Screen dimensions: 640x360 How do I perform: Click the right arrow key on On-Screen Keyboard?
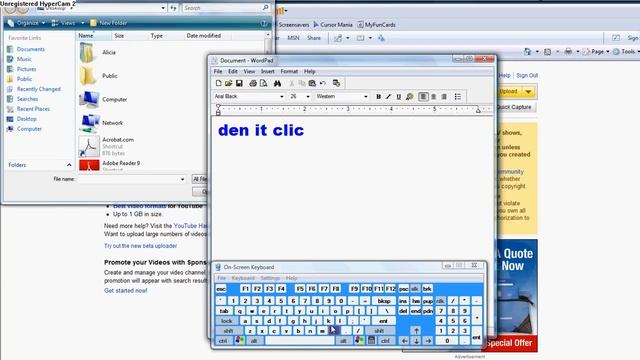428,340
